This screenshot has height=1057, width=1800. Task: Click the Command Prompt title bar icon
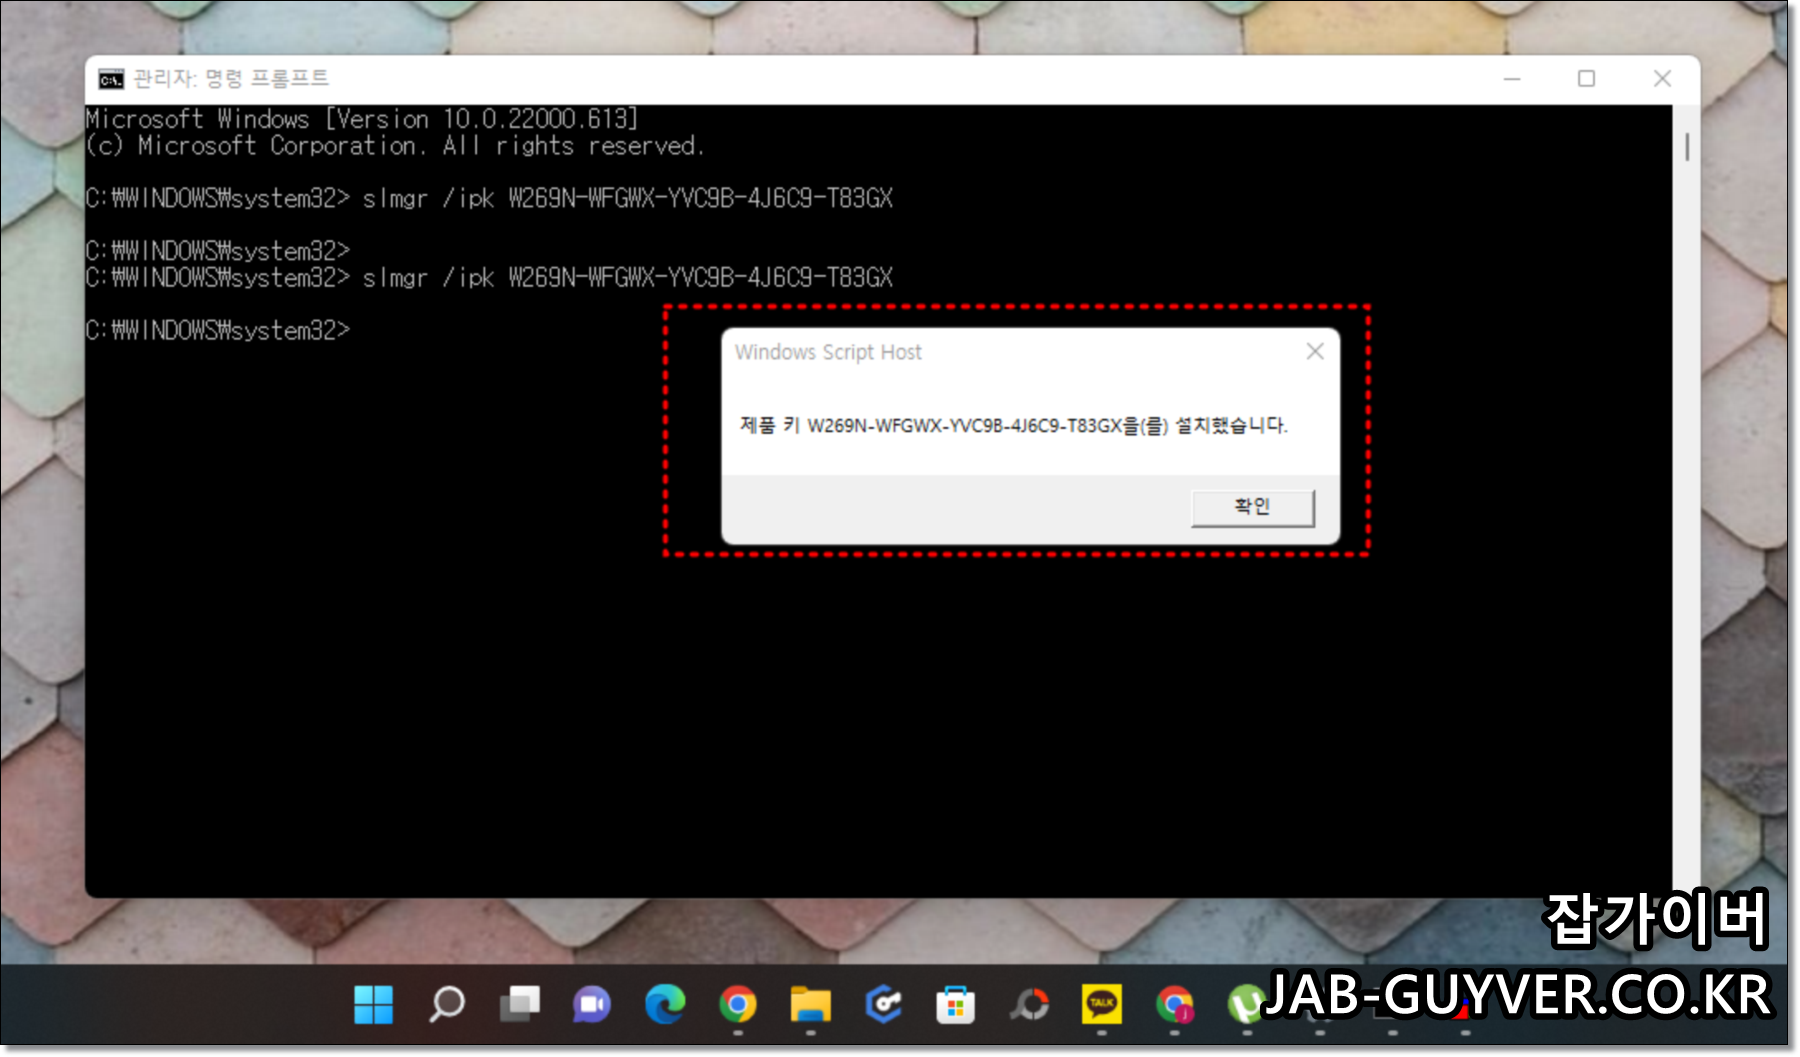pos(111,79)
